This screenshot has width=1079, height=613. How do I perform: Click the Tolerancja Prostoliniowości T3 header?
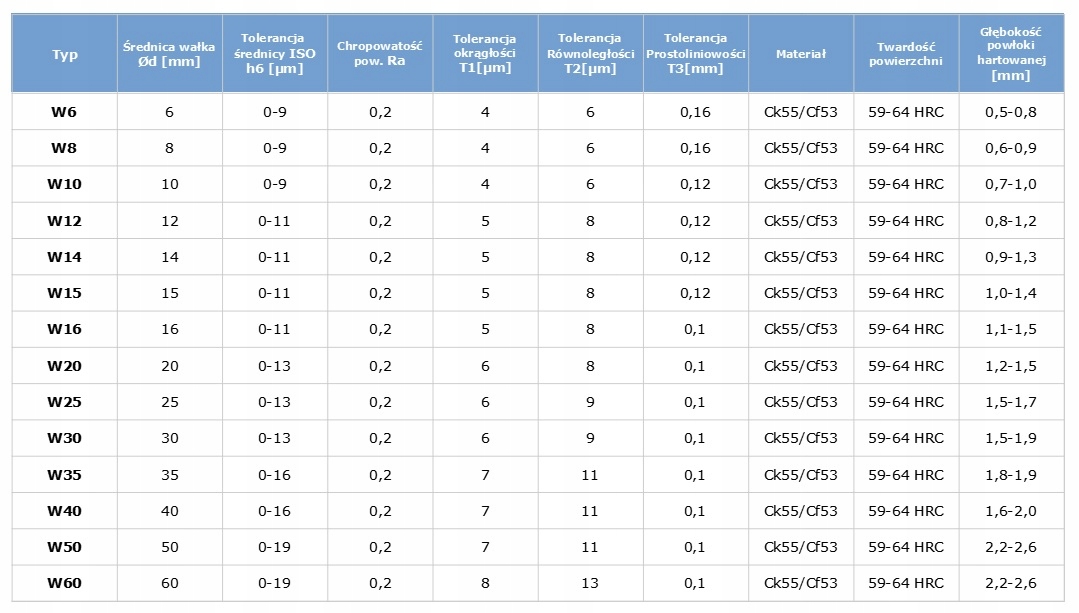pos(695,54)
